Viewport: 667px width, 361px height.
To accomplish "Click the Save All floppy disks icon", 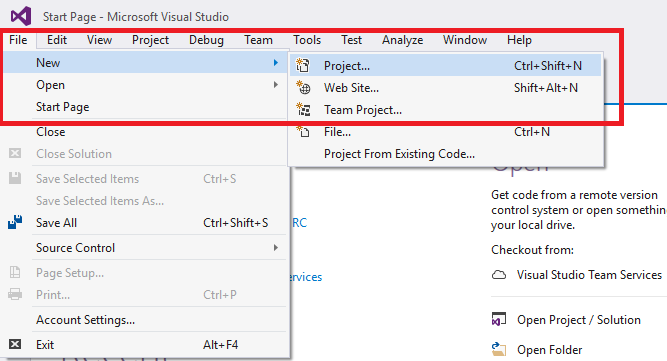I will click(x=15, y=222).
